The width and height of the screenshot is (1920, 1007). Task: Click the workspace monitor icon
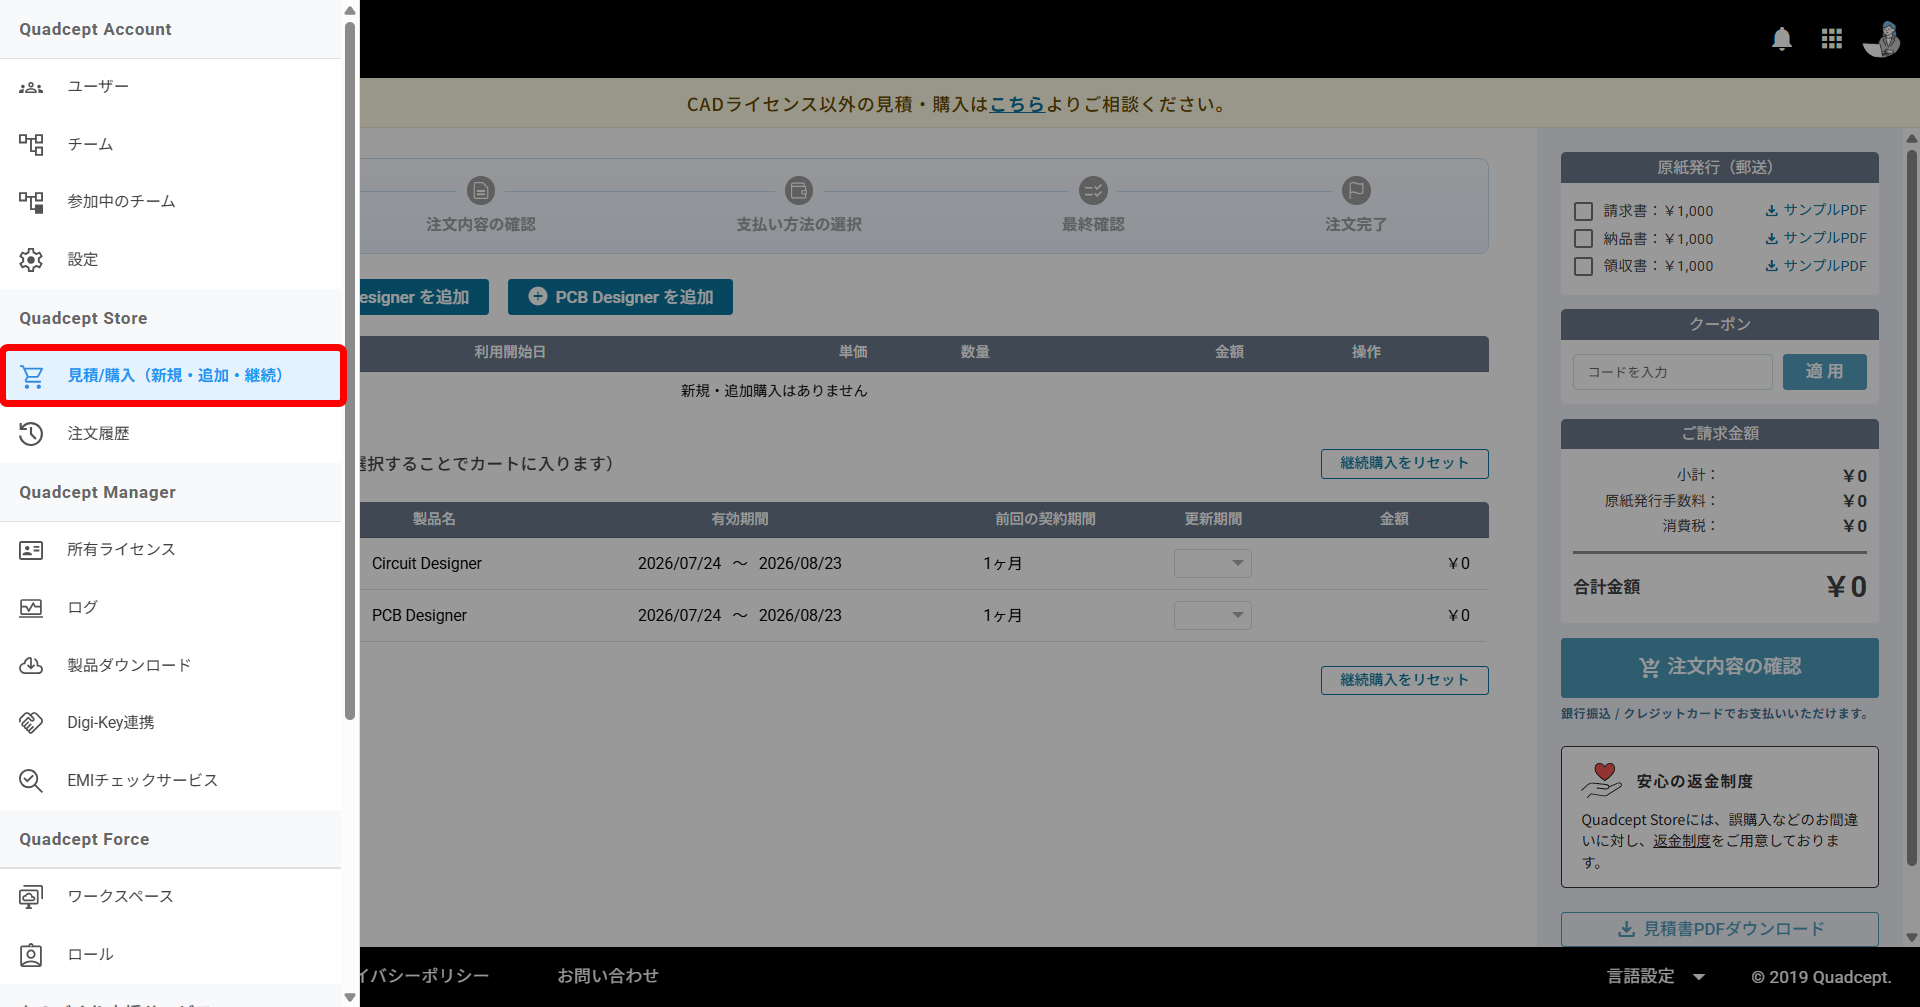[x=31, y=897]
